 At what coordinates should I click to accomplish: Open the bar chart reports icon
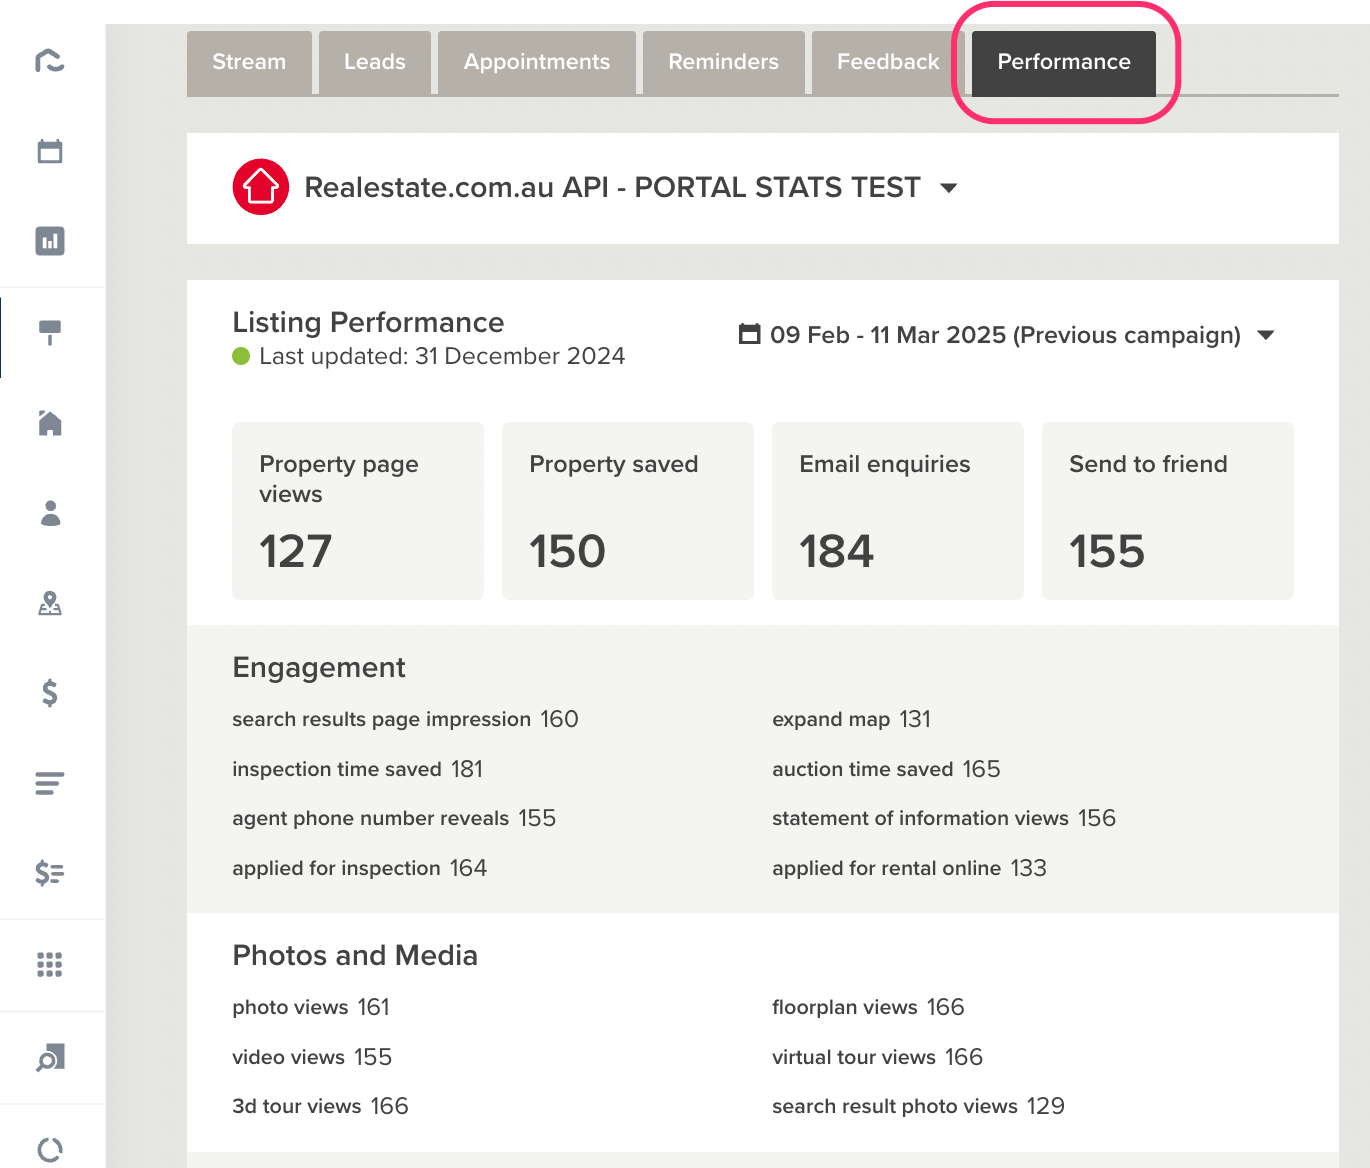click(x=50, y=241)
